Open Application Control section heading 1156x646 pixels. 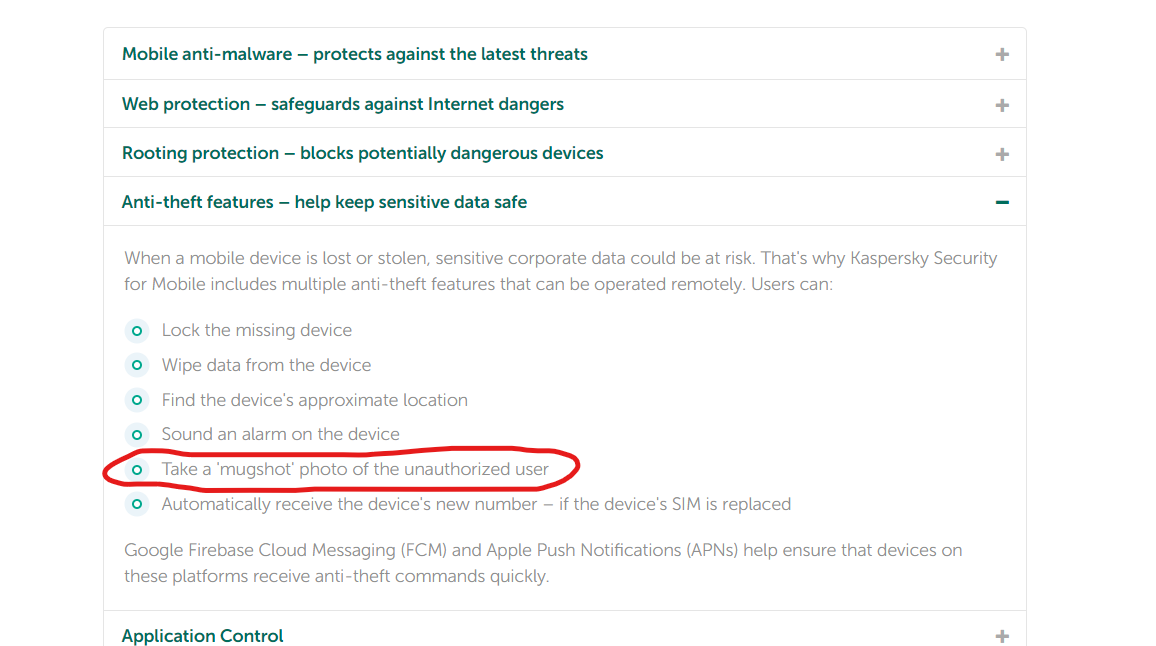tap(202, 636)
